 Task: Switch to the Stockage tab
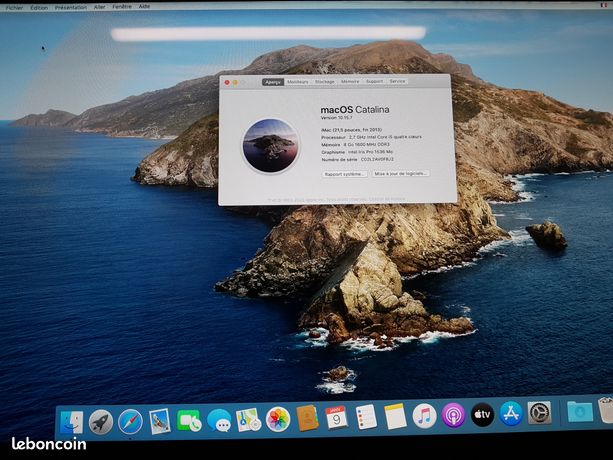coord(324,82)
